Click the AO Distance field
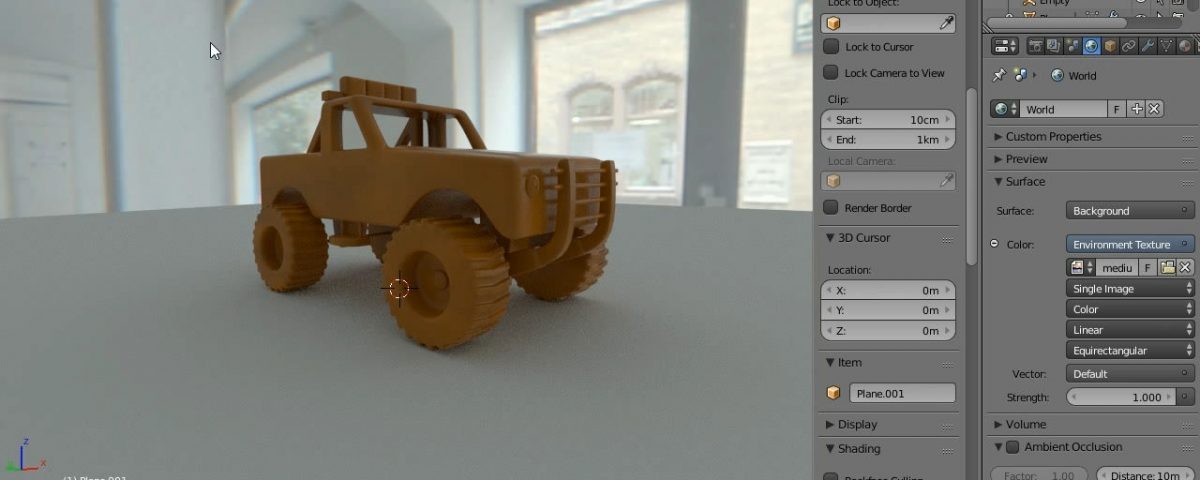The width and height of the screenshot is (1200, 480). tap(1145, 475)
